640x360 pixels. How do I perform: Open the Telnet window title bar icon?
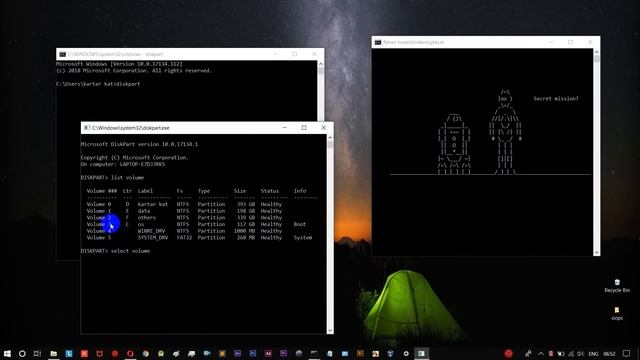(378, 42)
